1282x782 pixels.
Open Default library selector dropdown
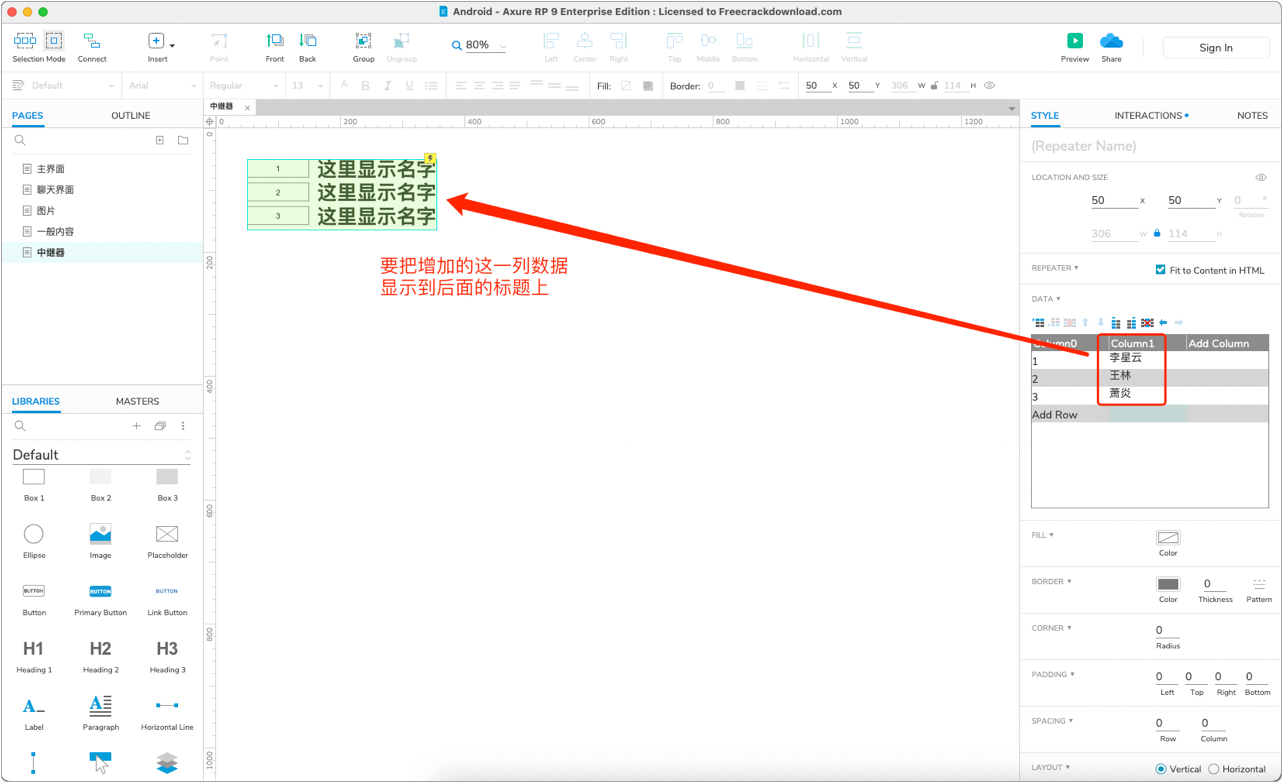(101, 455)
